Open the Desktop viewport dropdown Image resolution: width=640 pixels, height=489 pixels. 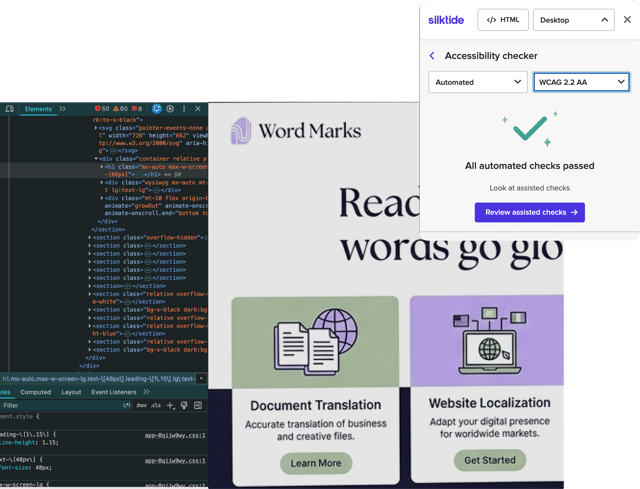[573, 20]
